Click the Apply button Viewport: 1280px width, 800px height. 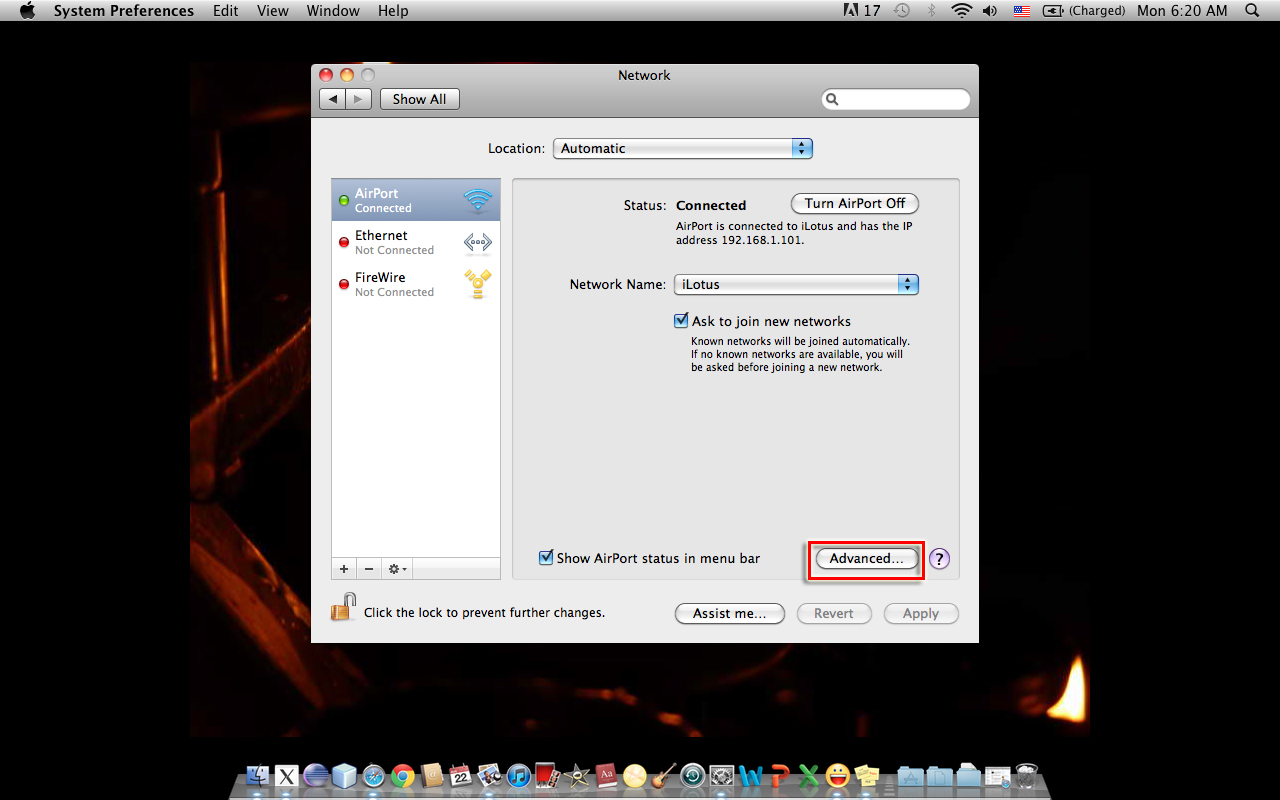coord(921,613)
